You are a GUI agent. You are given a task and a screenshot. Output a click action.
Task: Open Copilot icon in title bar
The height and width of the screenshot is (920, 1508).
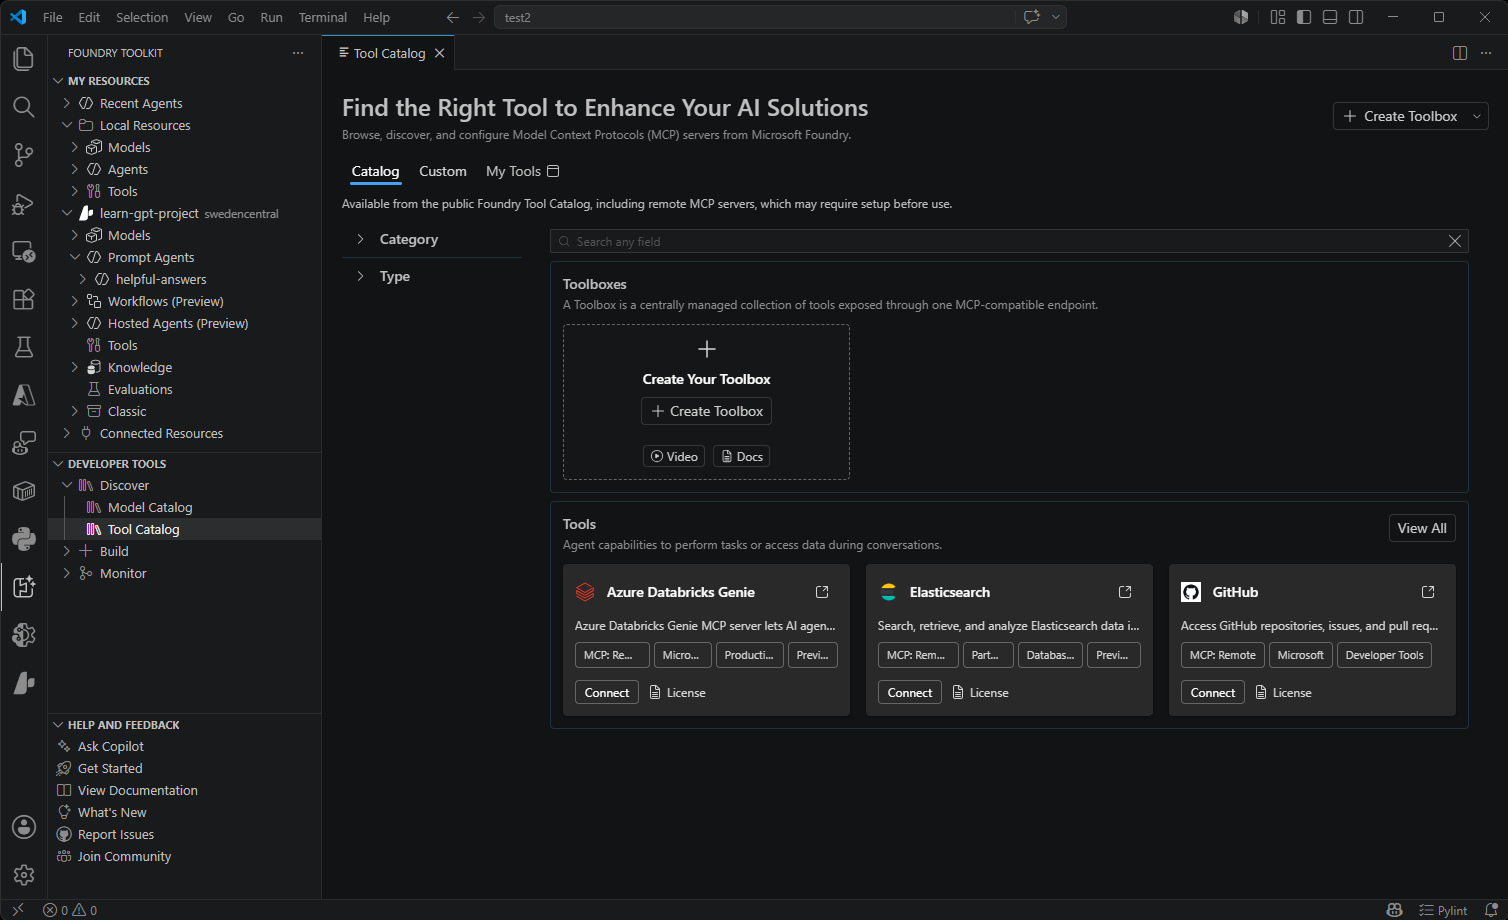1032,17
